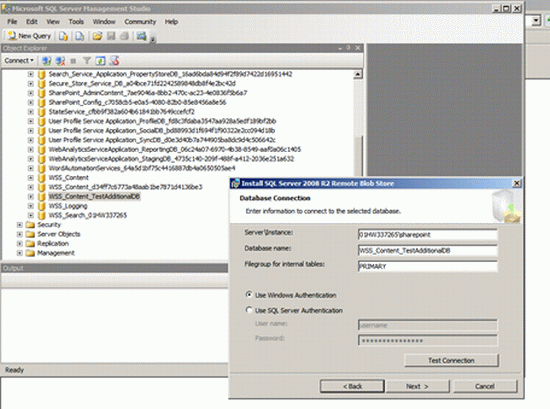Open the View menu

pyautogui.click(x=53, y=22)
